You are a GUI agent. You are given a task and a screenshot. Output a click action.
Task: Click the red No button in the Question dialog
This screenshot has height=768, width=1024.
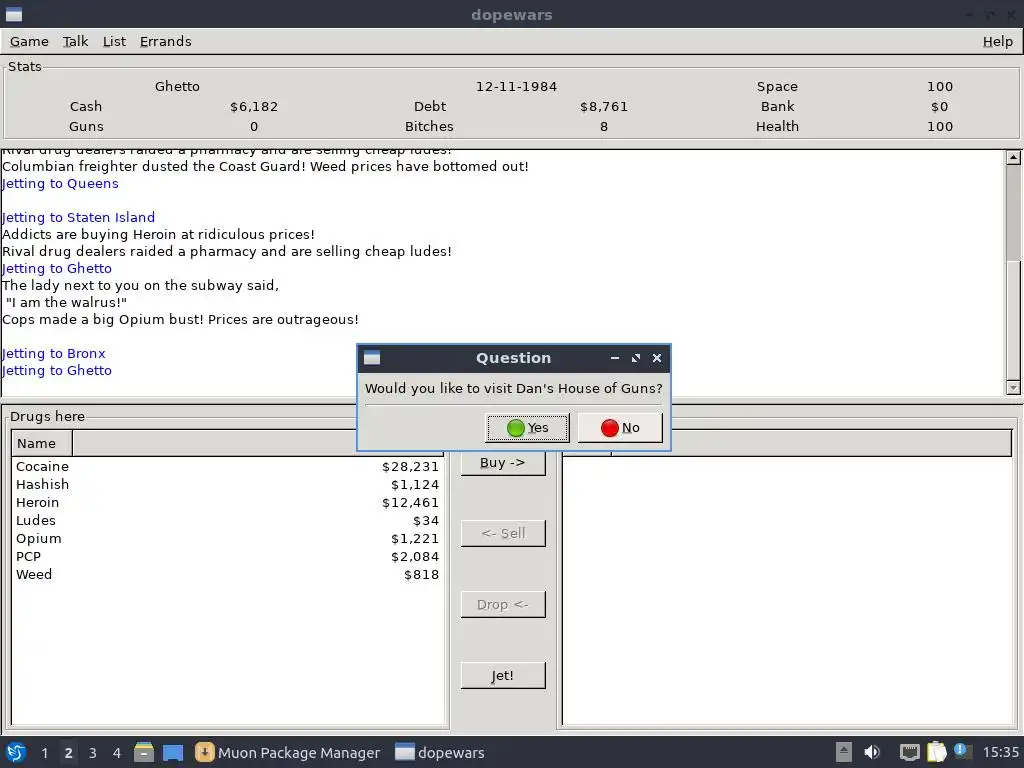[x=620, y=428]
